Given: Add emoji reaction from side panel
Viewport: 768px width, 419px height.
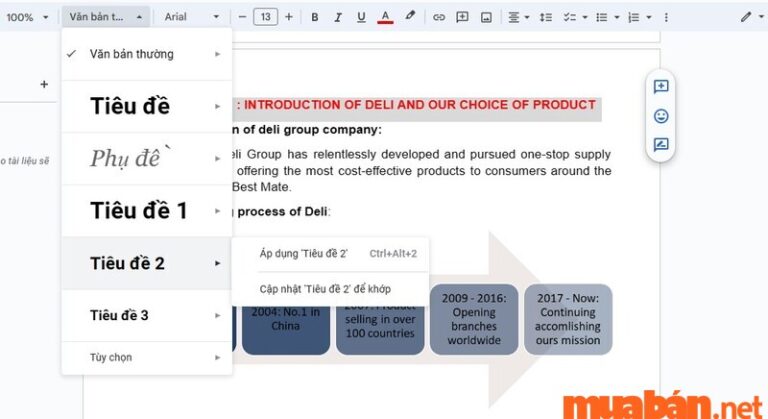Looking at the screenshot, I should (661, 116).
